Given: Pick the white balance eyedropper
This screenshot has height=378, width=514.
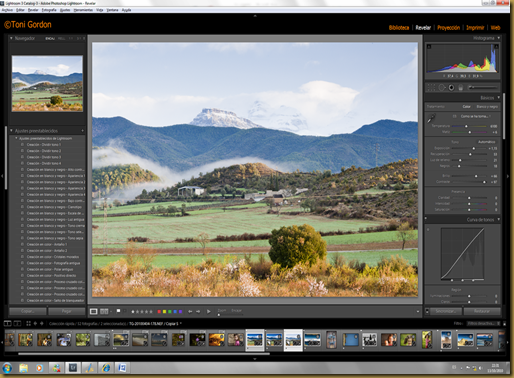Looking at the screenshot, I should [x=431, y=118].
